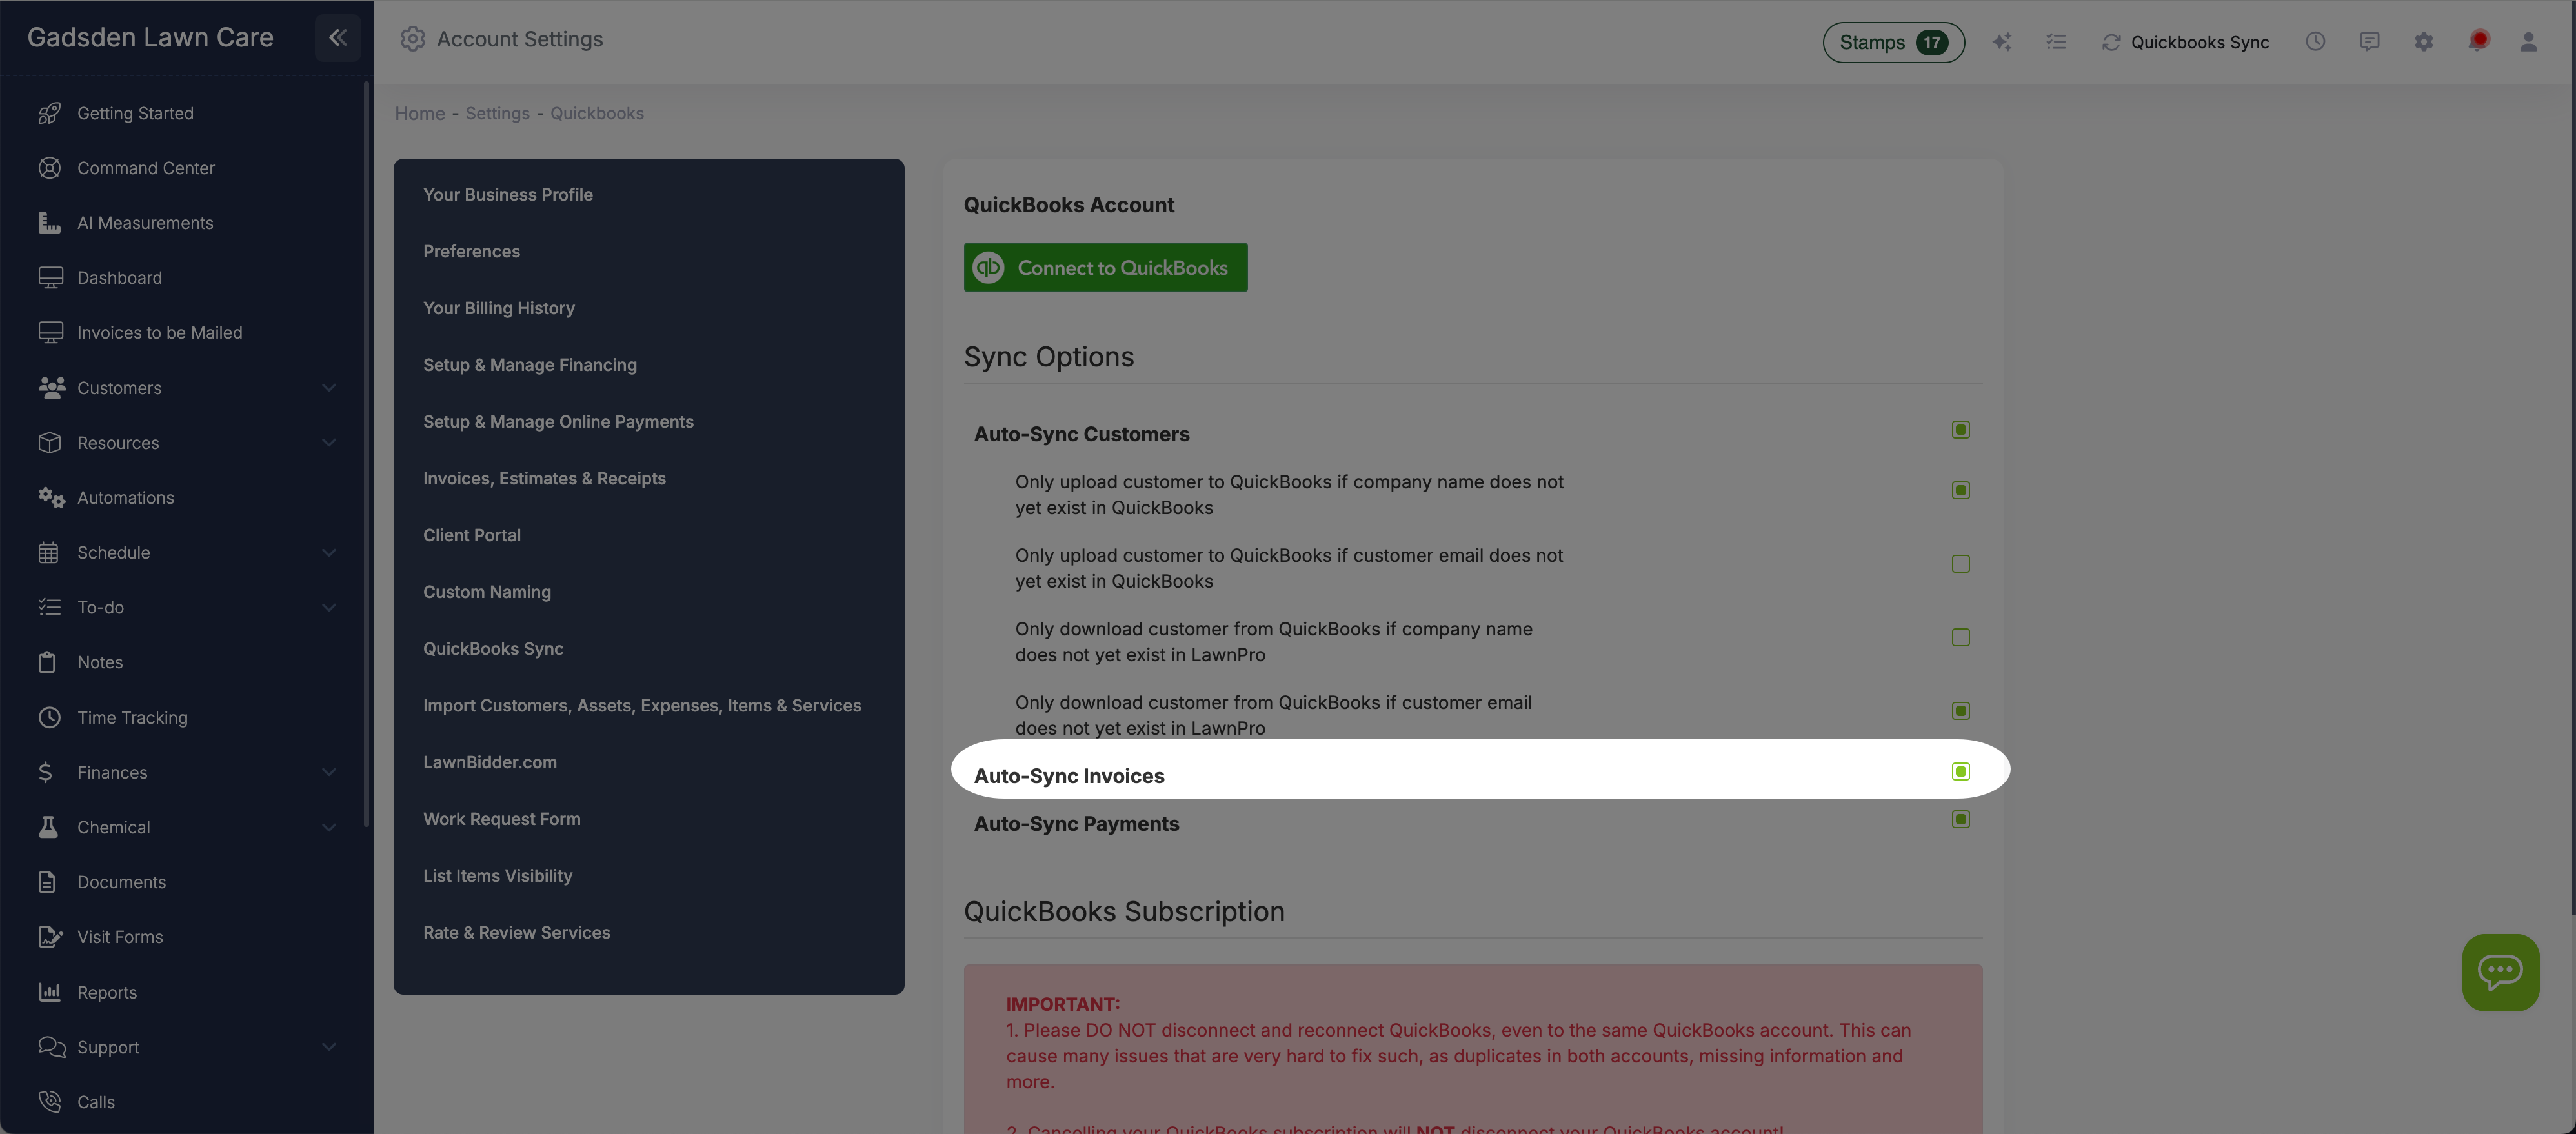Open the green chat support widget
The width and height of the screenshot is (2576, 1134).
click(x=2501, y=972)
